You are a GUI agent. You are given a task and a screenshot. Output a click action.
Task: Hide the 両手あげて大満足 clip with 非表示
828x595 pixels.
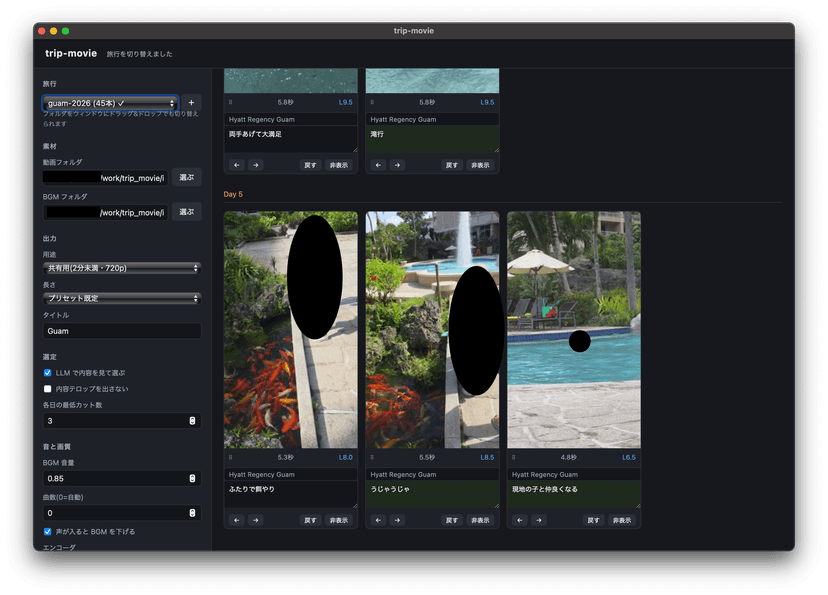click(338, 165)
